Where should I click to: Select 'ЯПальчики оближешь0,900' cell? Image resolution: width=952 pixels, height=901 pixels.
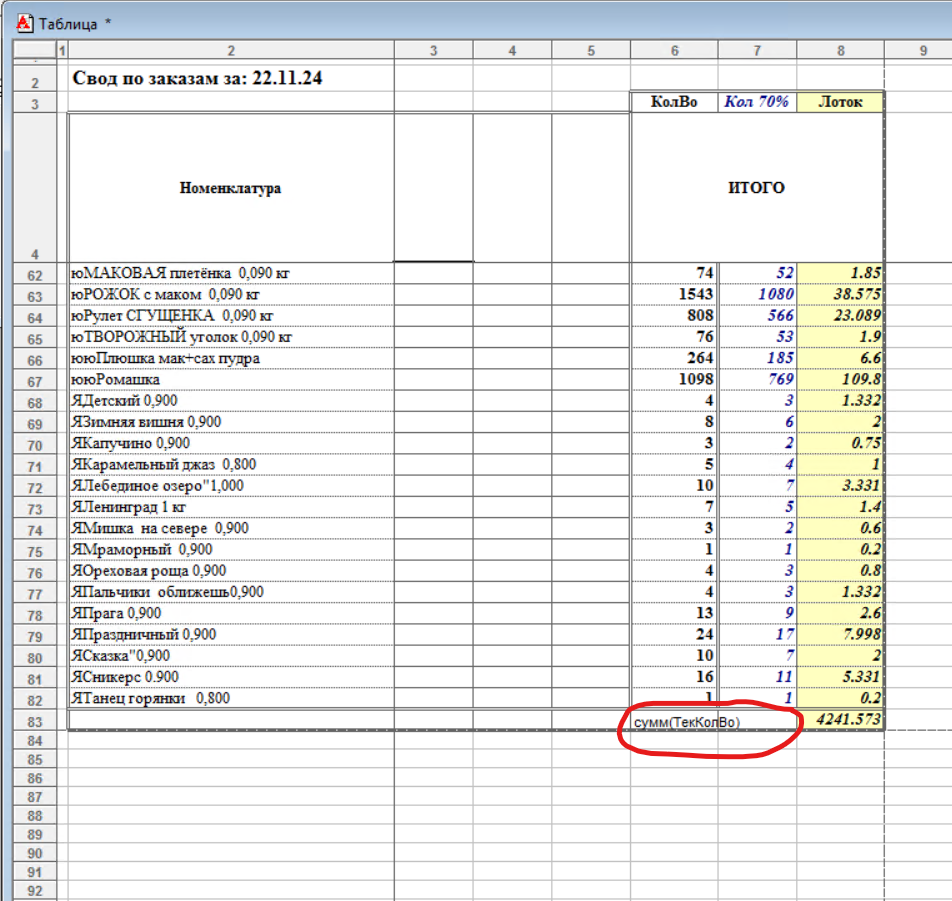pyautogui.click(x=231, y=592)
